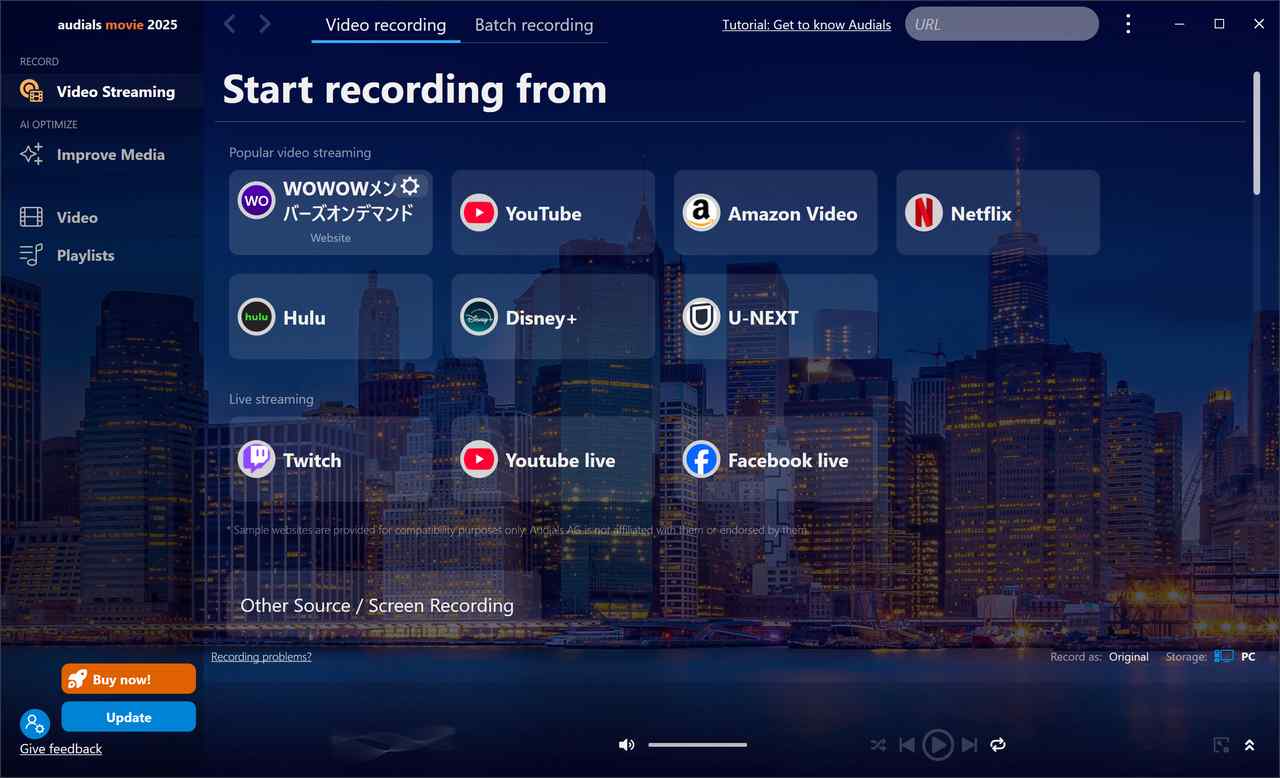Open the player view icon

(1221, 745)
